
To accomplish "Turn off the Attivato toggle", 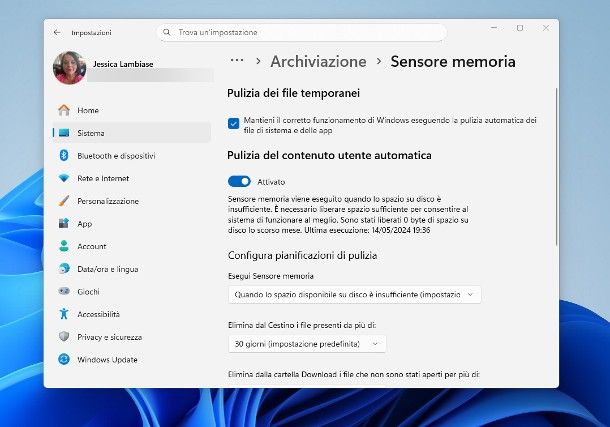I will coord(239,182).
